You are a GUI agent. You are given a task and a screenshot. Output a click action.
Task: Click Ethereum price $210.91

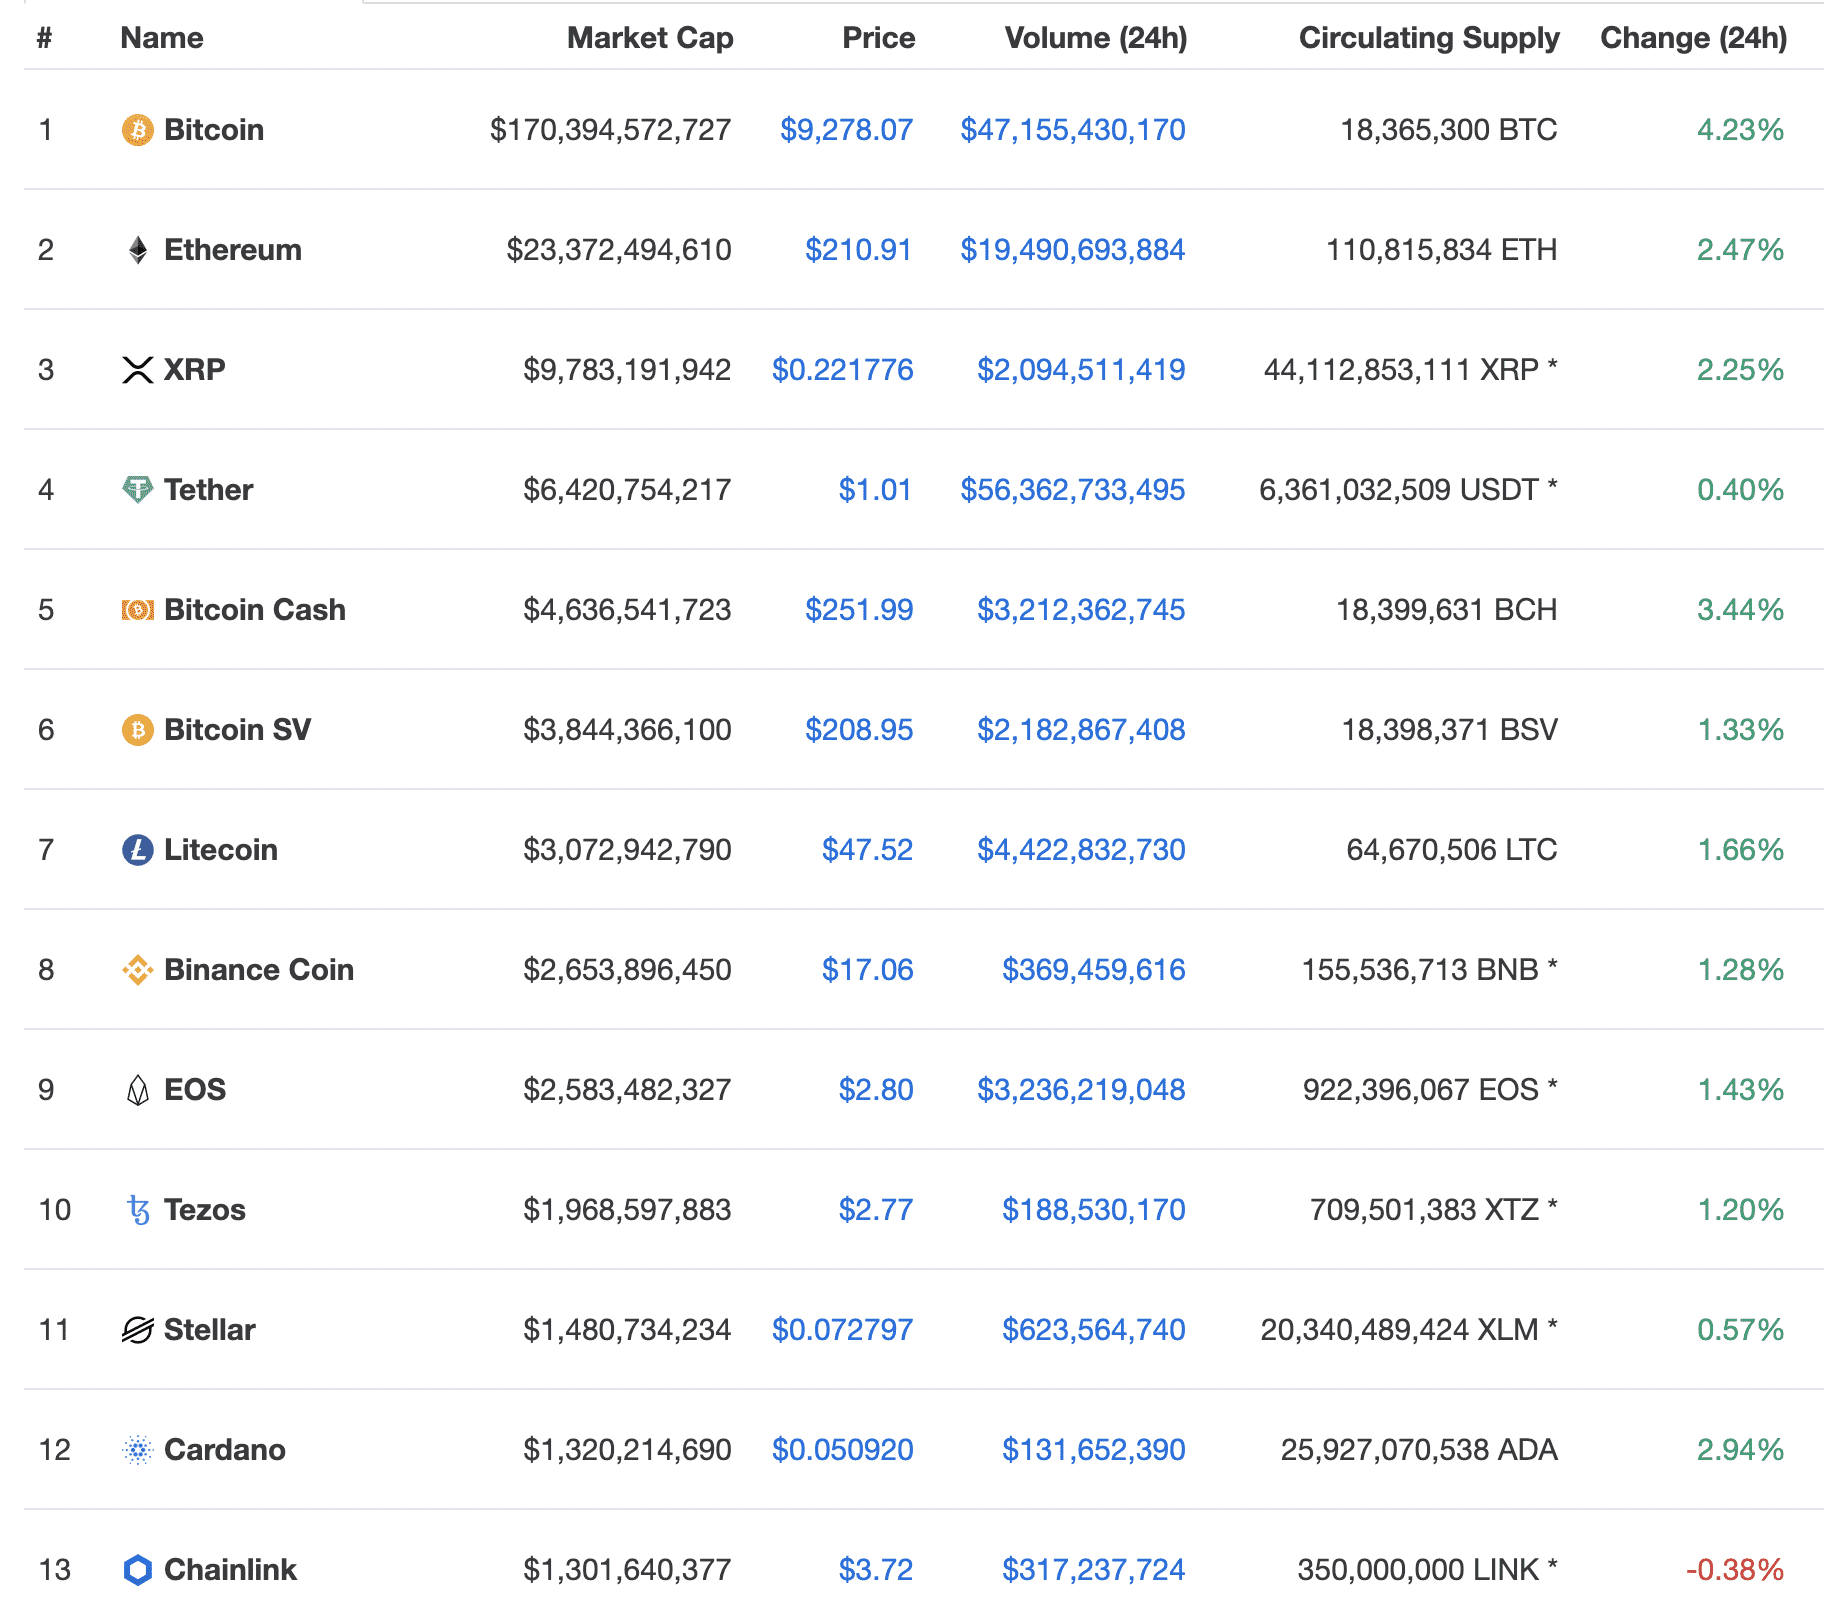[859, 250]
